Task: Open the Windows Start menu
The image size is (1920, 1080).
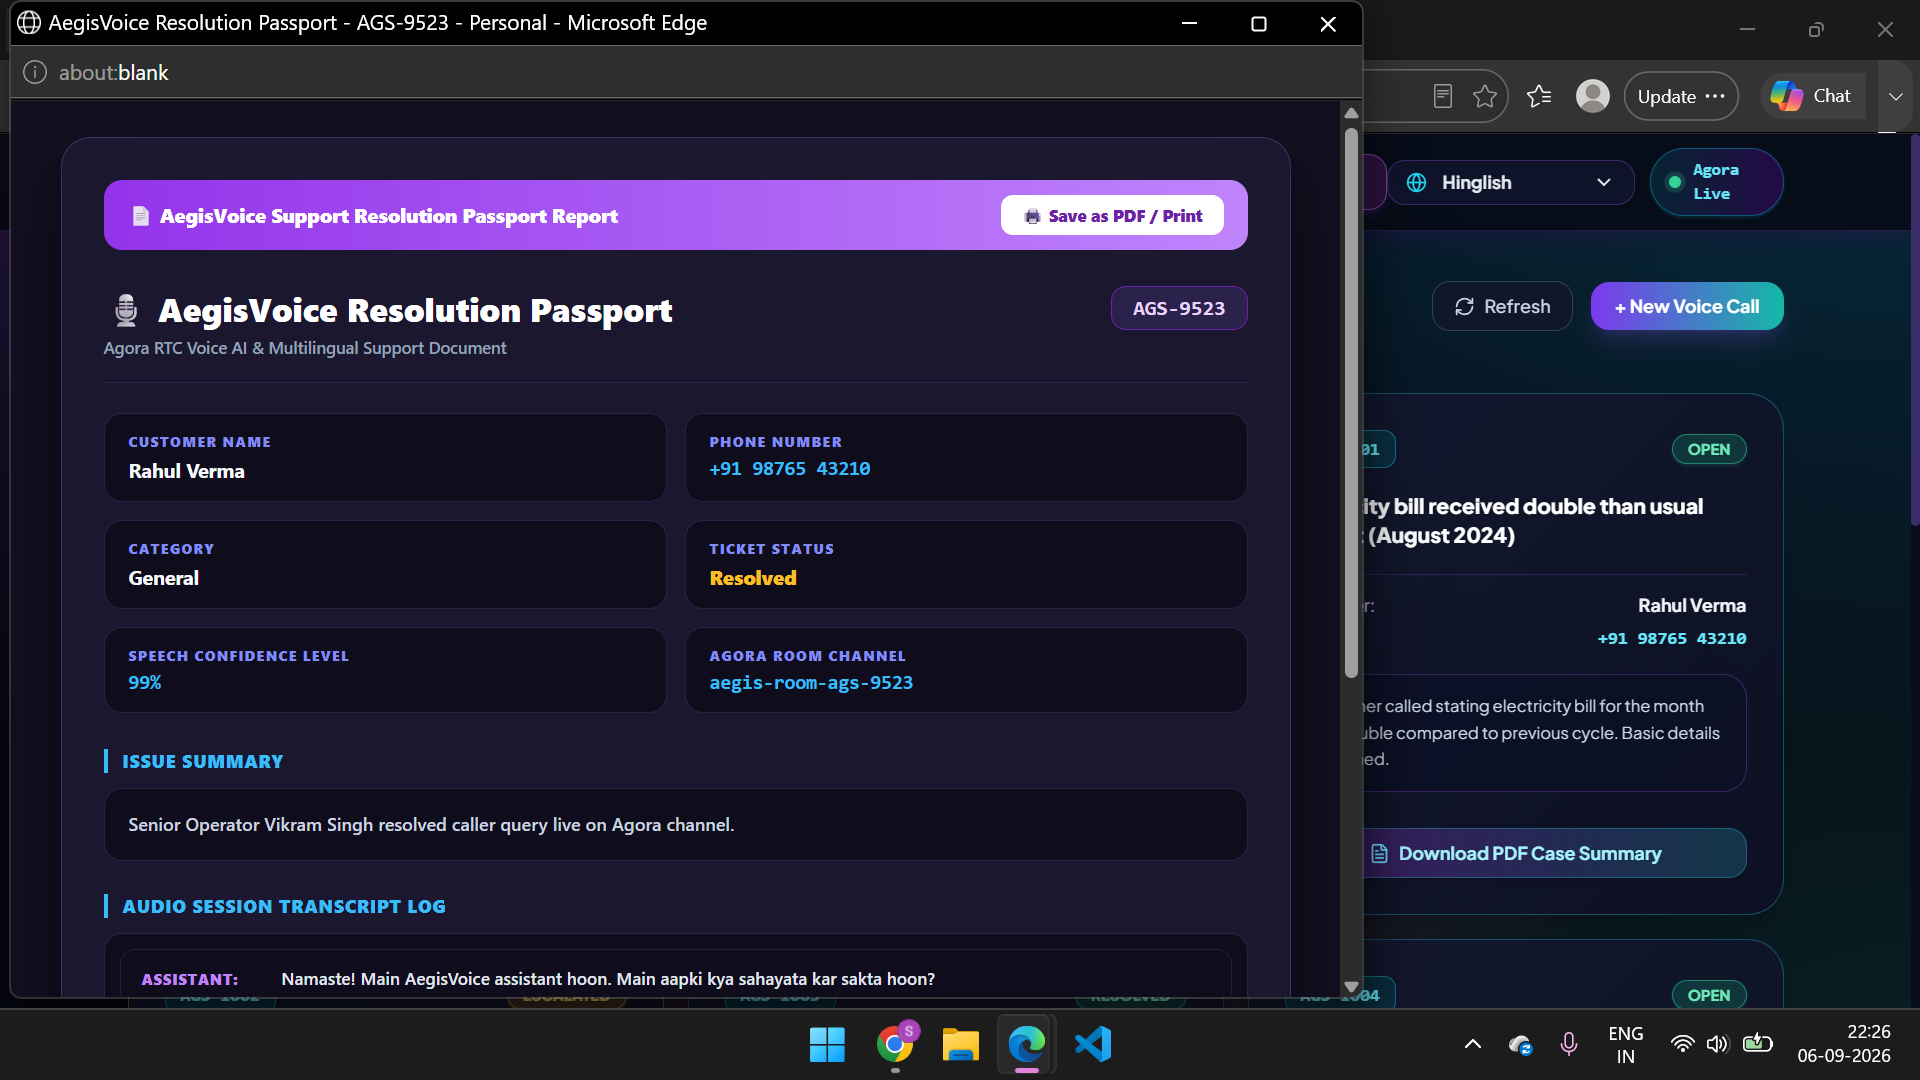Action: [827, 1045]
